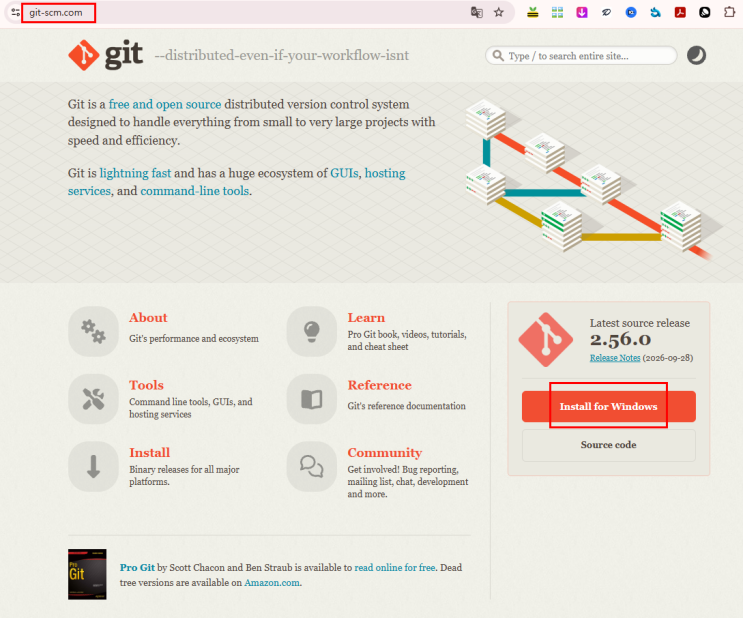743x618 pixels.
Task: Click the Latest source release label
Action: pyautogui.click(x=640, y=323)
